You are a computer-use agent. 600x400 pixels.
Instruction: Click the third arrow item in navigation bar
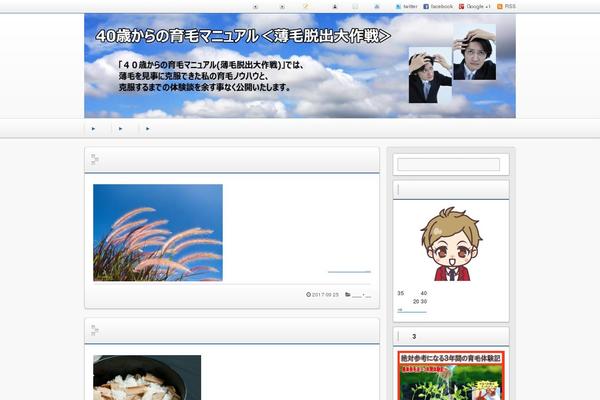148,129
